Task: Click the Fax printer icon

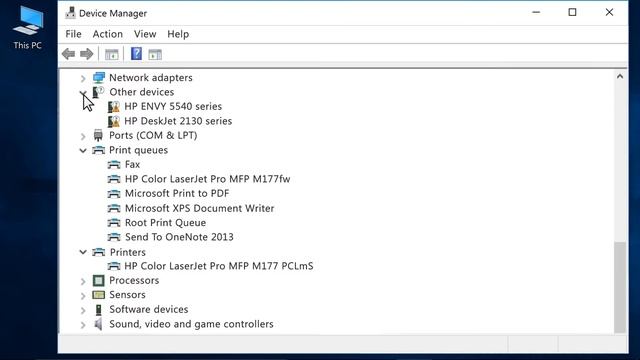Action: click(114, 164)
